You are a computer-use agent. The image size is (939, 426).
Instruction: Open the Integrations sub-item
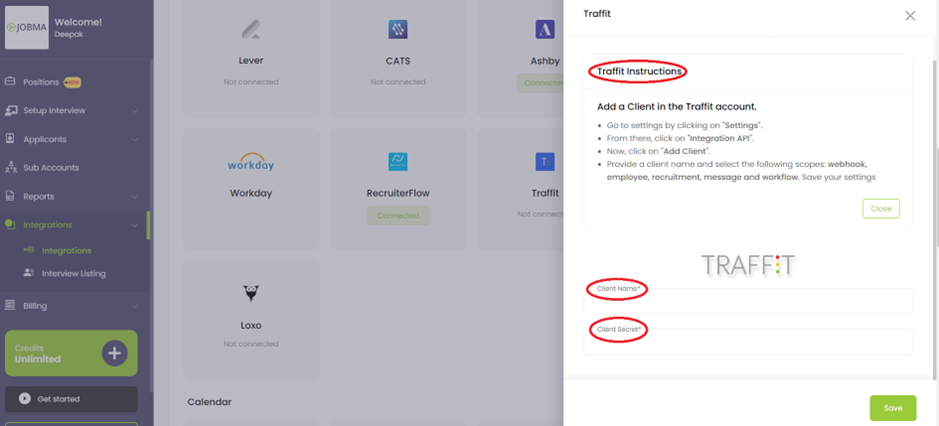coord(66,250)
